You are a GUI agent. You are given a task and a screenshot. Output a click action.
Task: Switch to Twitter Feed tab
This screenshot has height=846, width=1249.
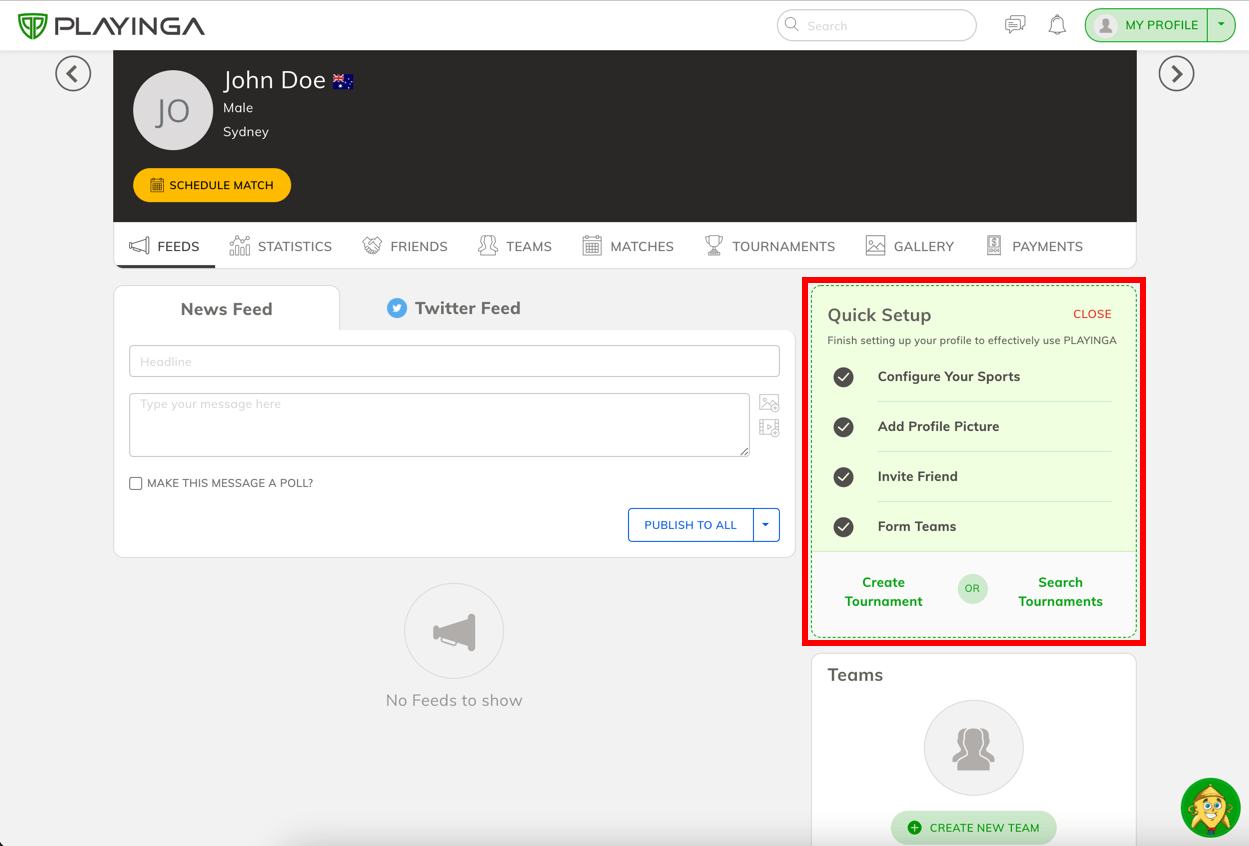tap(454, 308)
